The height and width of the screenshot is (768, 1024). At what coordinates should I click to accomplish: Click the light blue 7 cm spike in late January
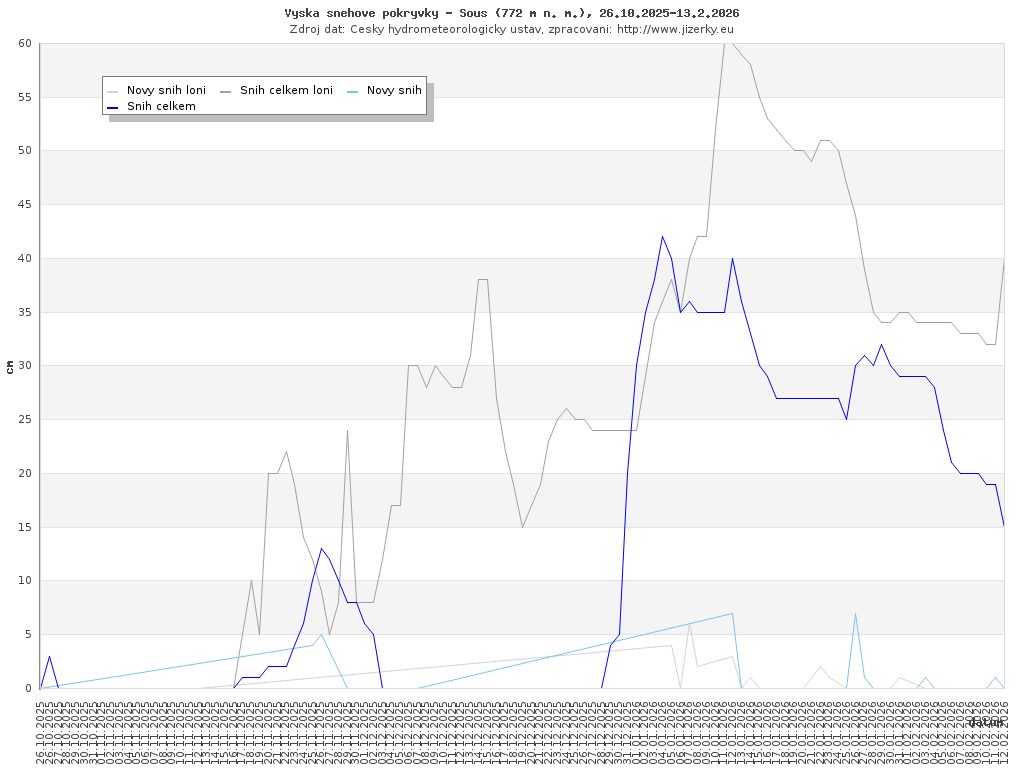tap(855, 613)
